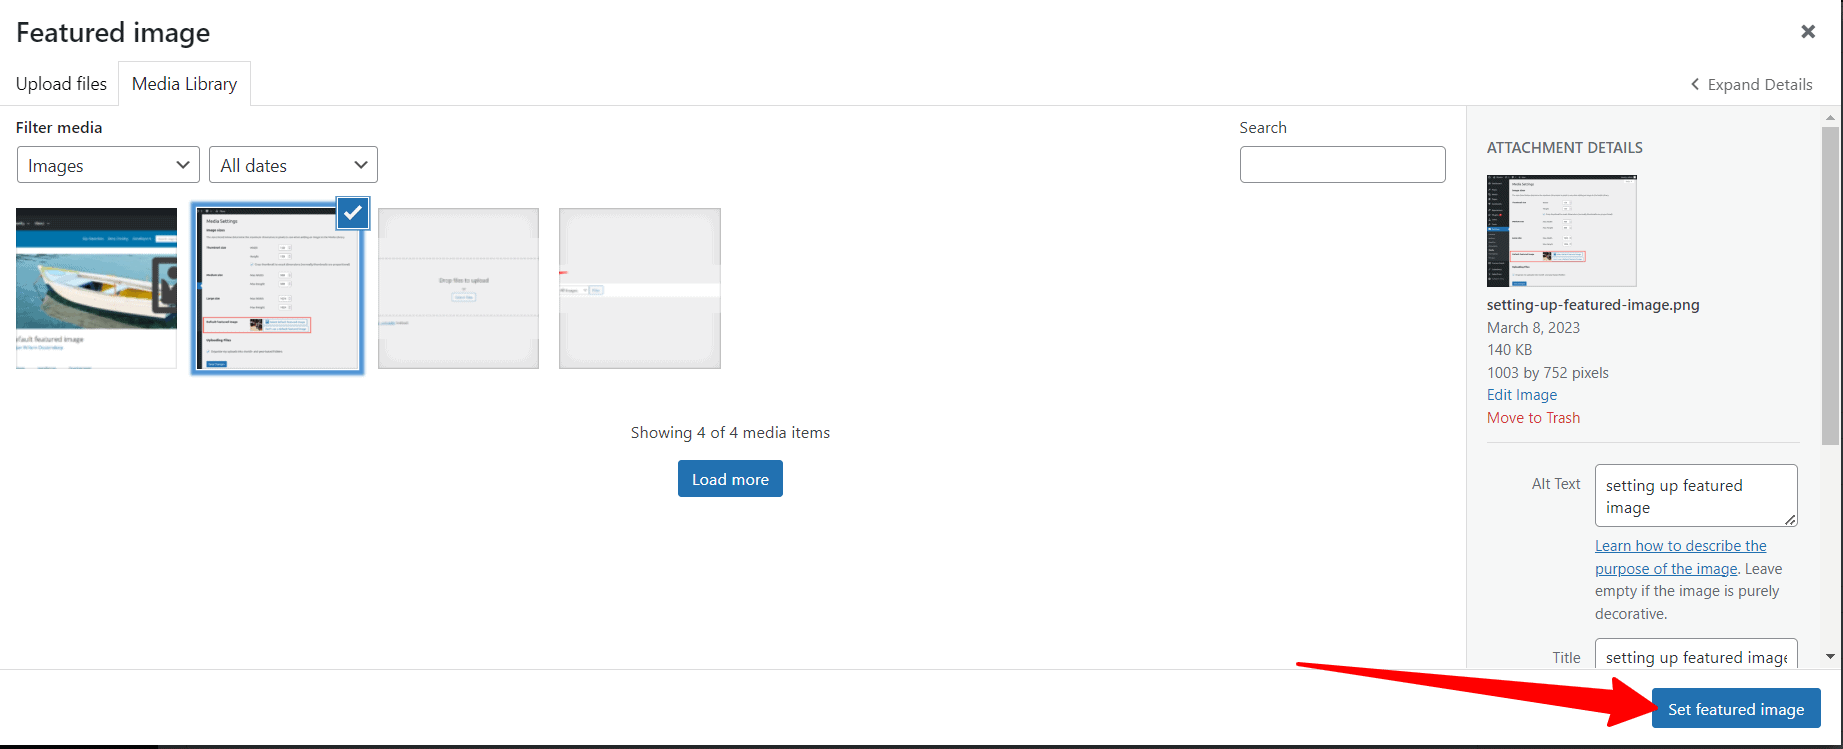Viewport: 1843px width, 749px height.
Task: Click the Expand Details chevron
Action: 1695,85
